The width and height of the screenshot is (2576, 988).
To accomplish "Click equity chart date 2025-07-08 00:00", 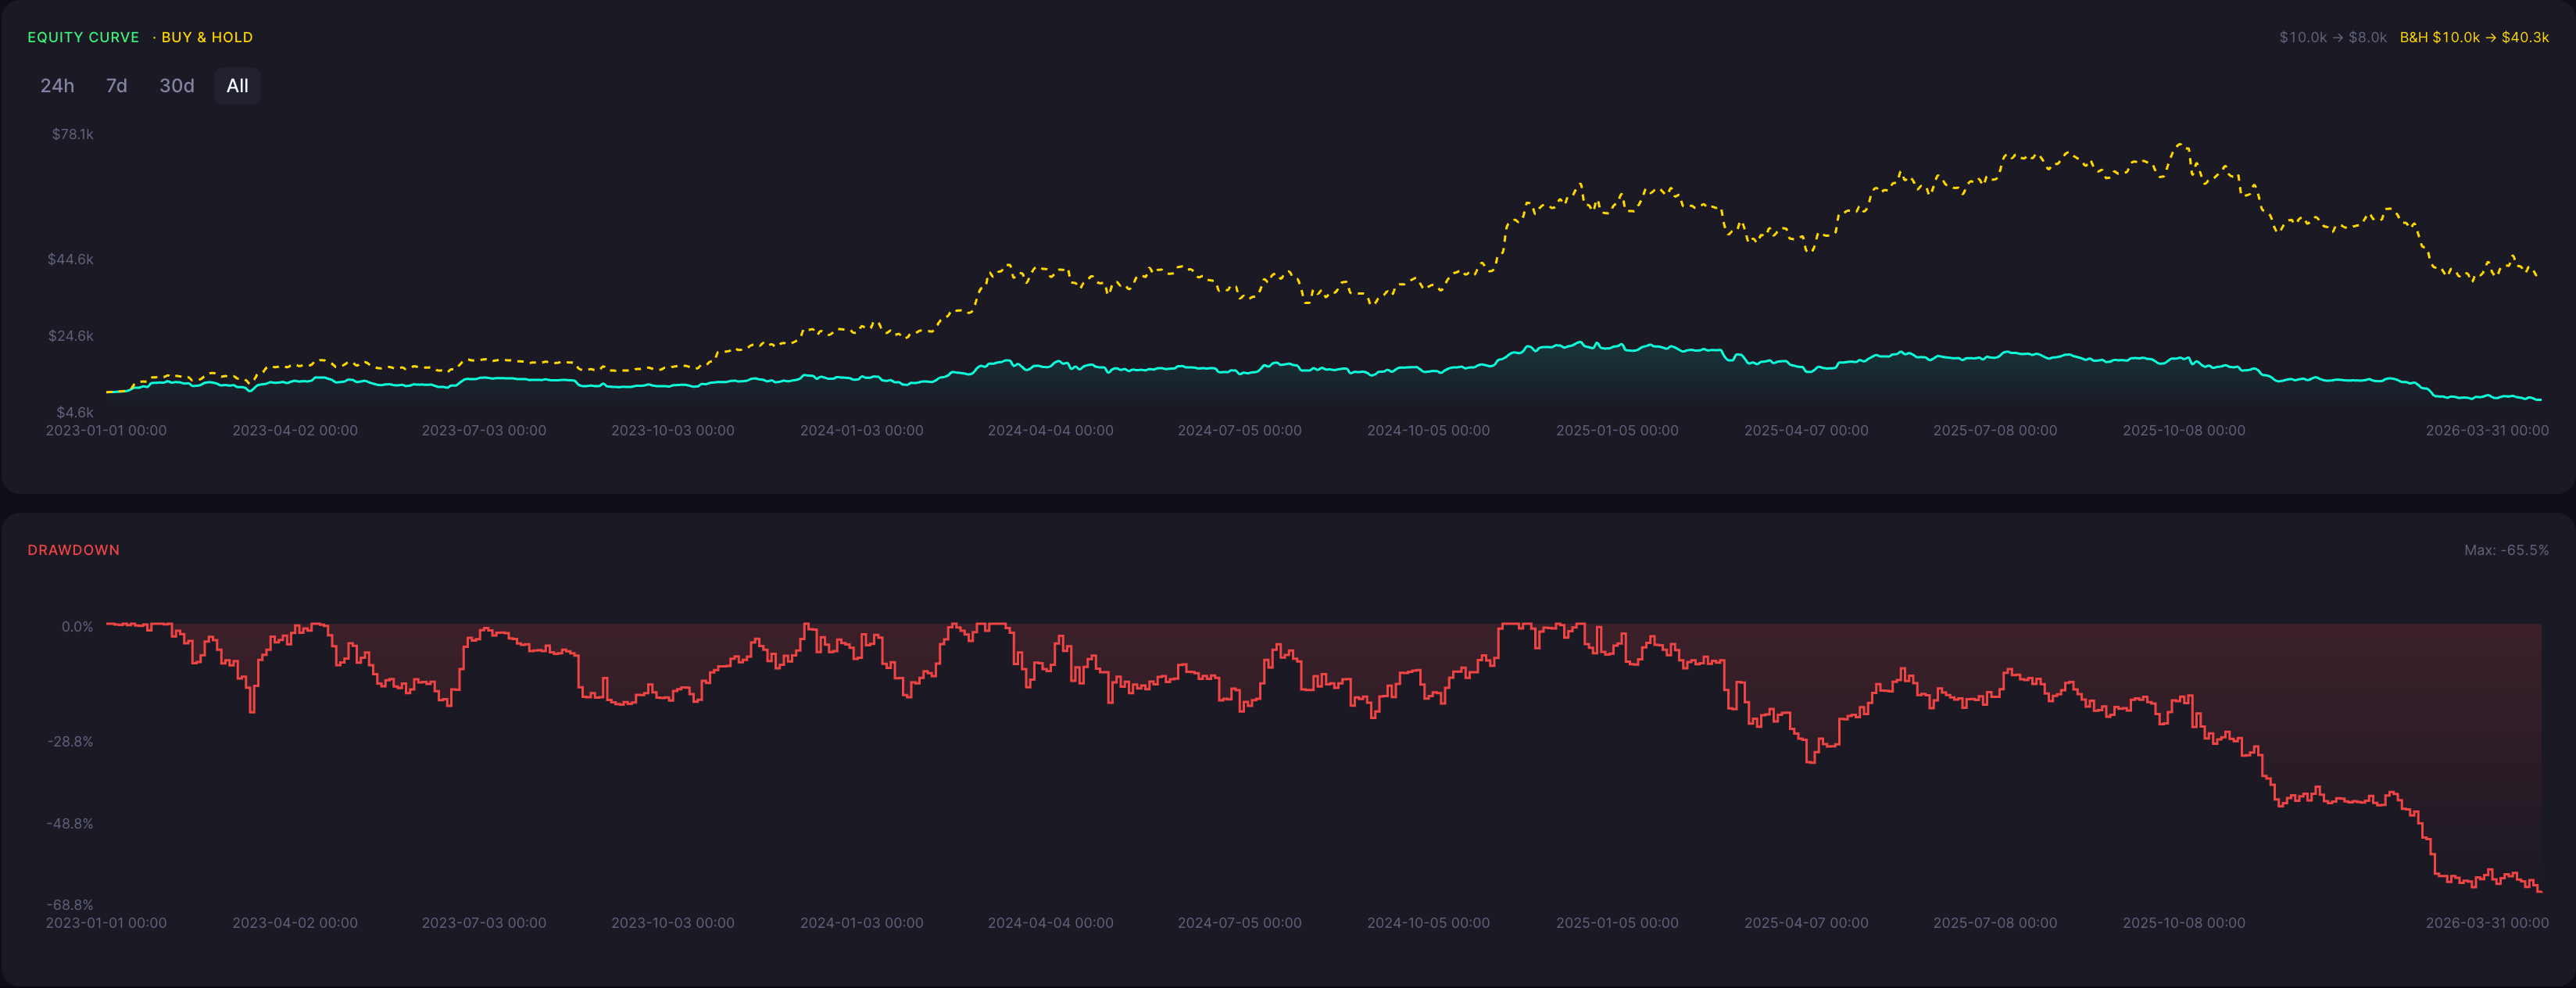I will tap(1996, 431).
